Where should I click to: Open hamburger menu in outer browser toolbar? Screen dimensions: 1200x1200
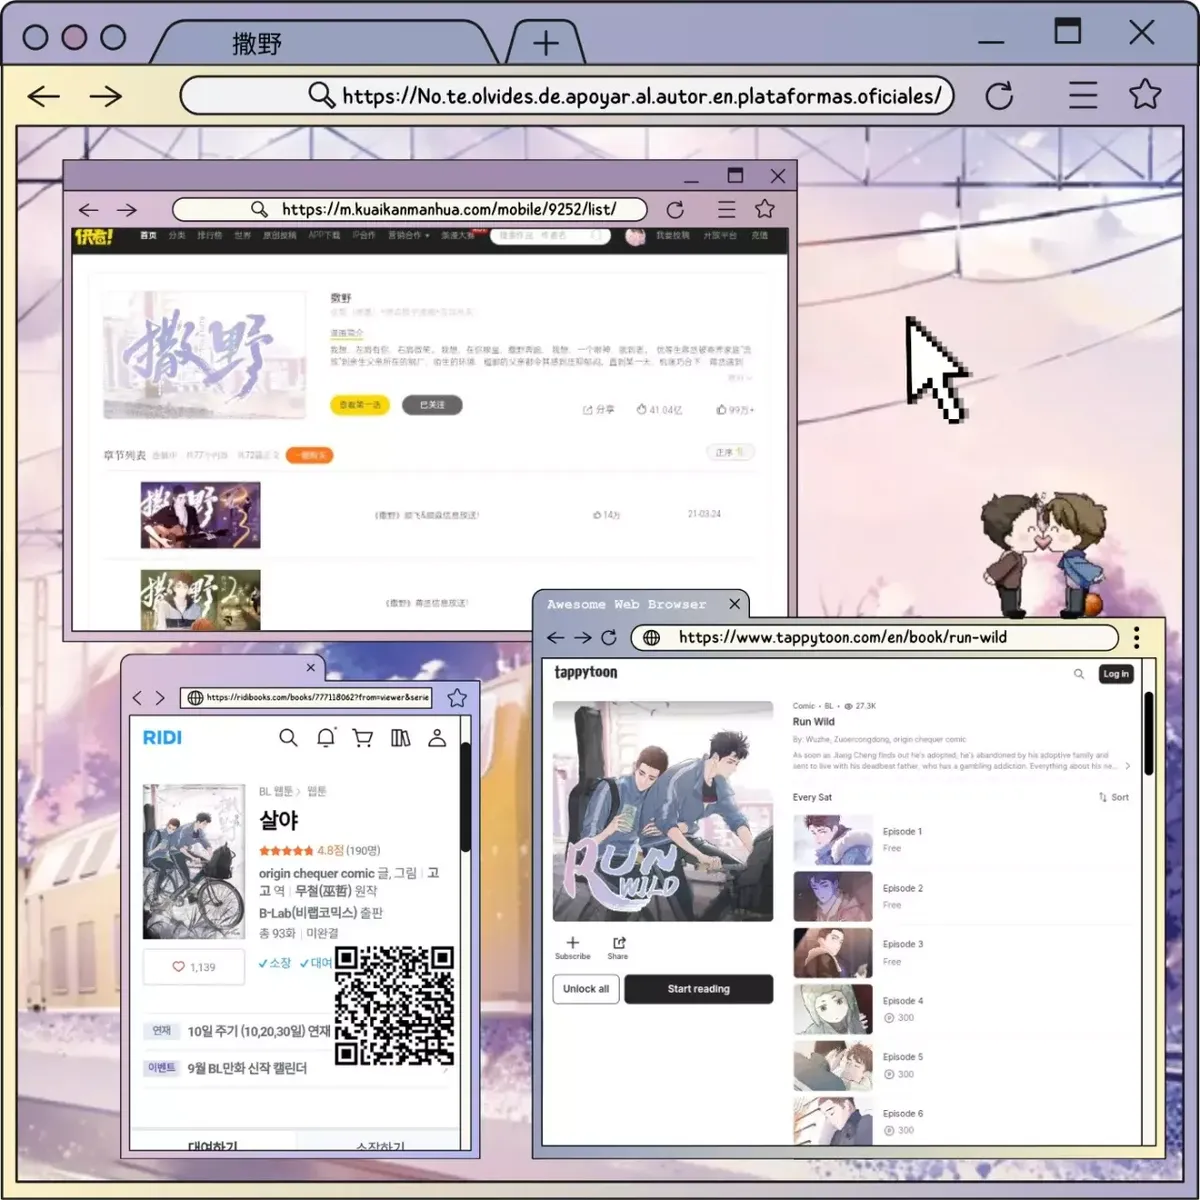(1083, 95)
